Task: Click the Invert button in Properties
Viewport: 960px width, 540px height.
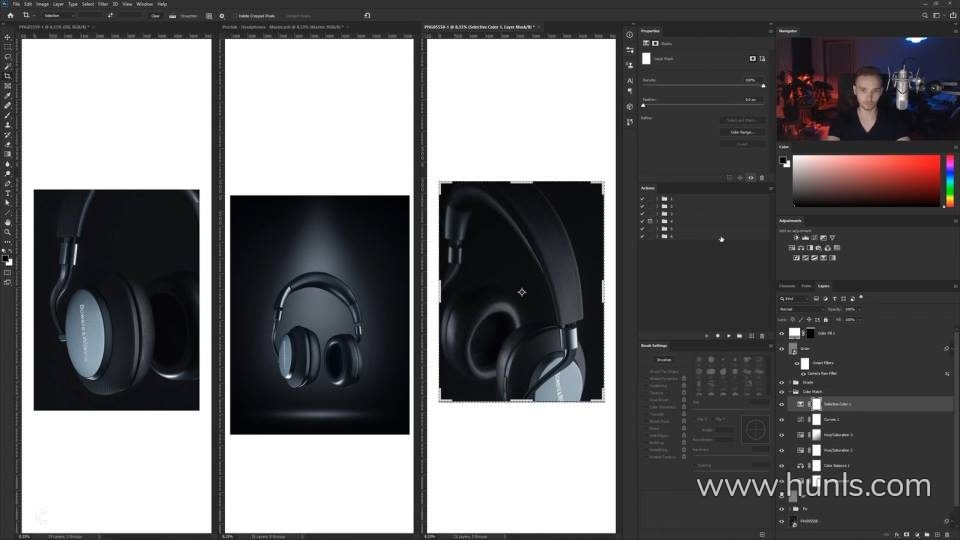Action: tap(742, 144)
